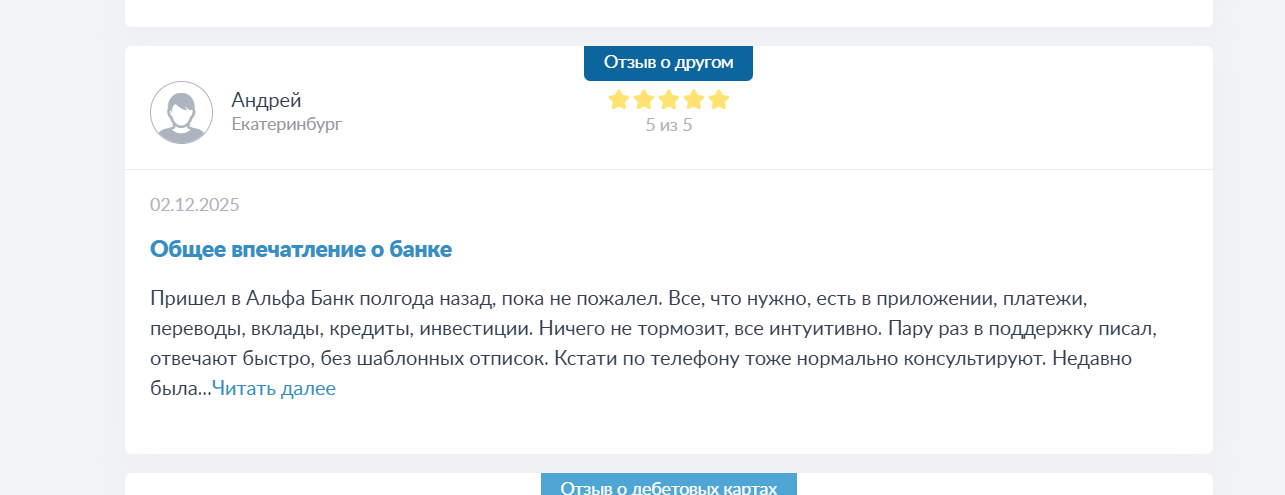The width and height of the screenshot is (1285, 495).
Task: Click the first rating star
Action: coord(619,100)
